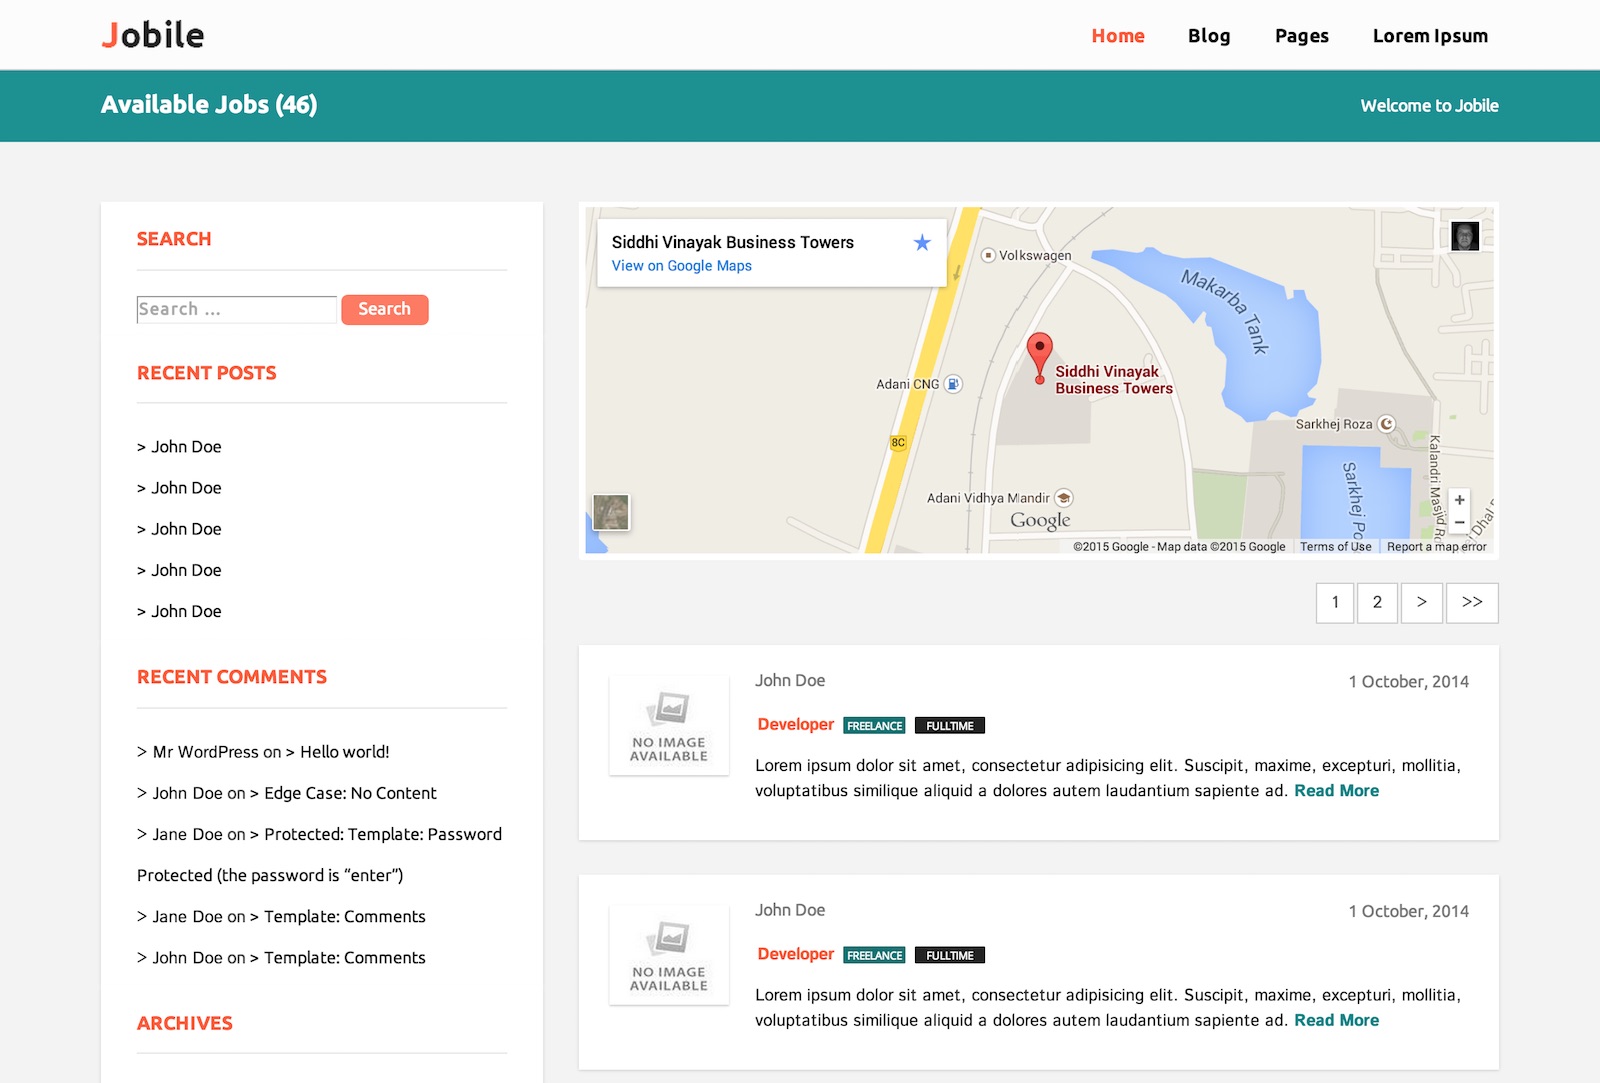Go to page 2 of job listings
This screenshot has width=1600, height=1083.
click(1377, 603)
